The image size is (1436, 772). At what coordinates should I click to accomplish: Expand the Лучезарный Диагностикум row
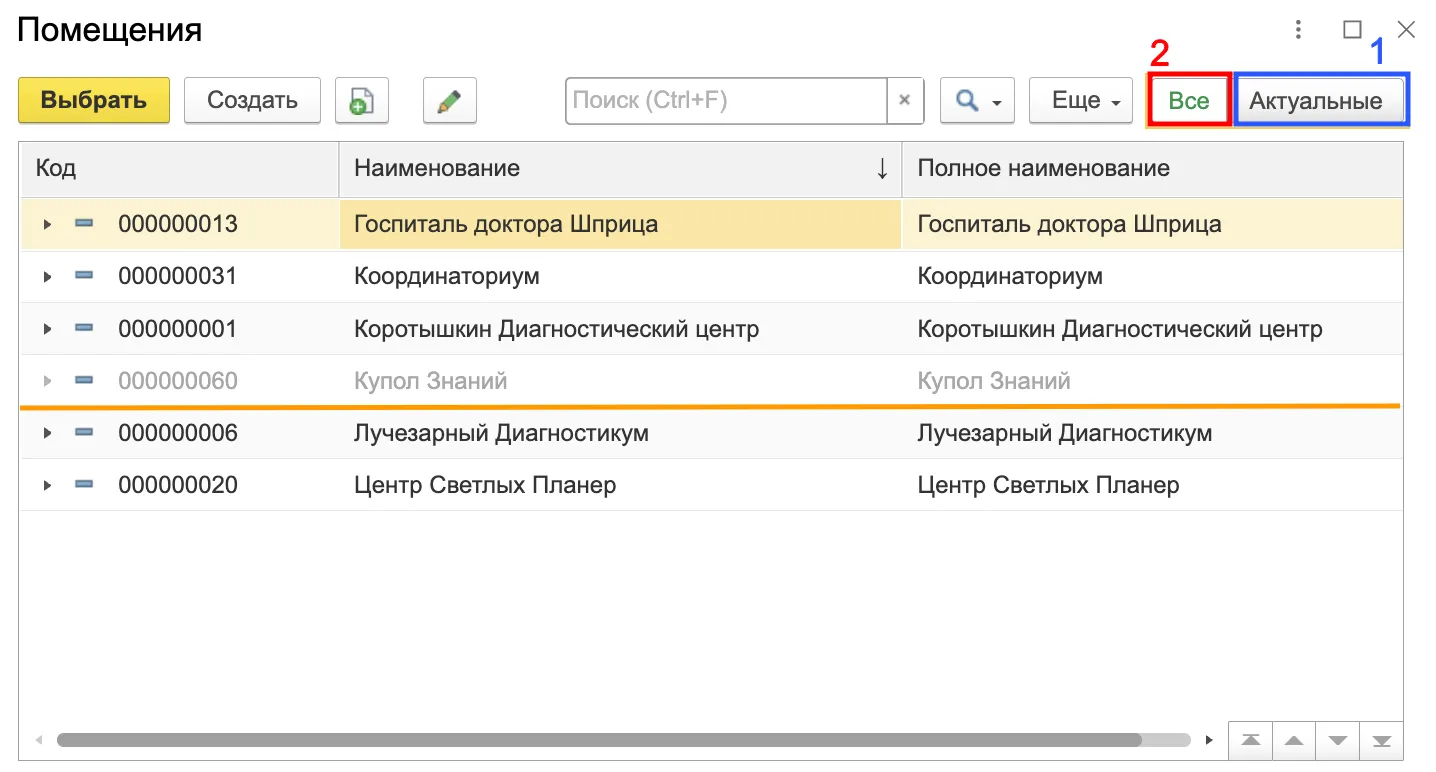(47, 433)
